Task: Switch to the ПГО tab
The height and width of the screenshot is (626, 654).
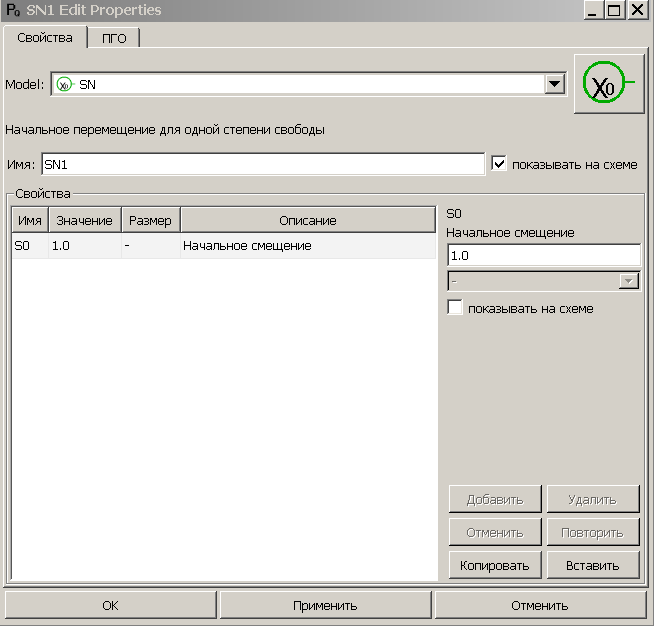Action: coord(114,38)
